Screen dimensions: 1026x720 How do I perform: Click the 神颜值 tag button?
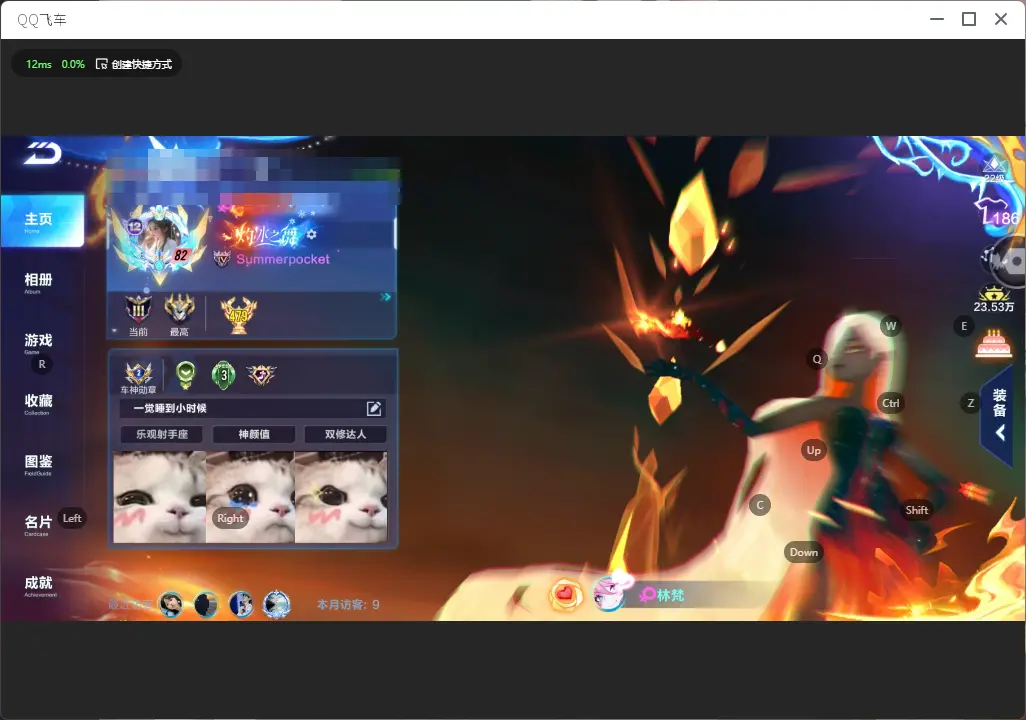click(x=254, y=434)
